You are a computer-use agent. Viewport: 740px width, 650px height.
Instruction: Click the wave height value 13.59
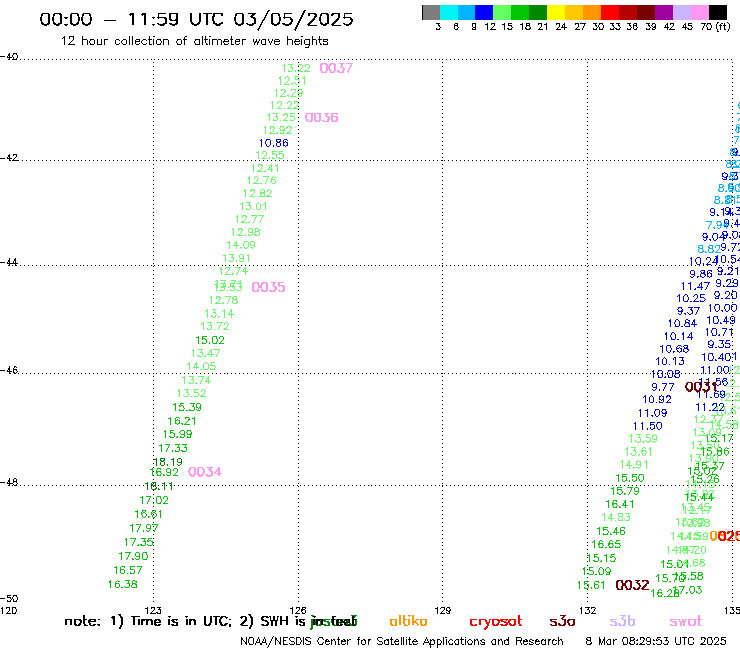643,439
